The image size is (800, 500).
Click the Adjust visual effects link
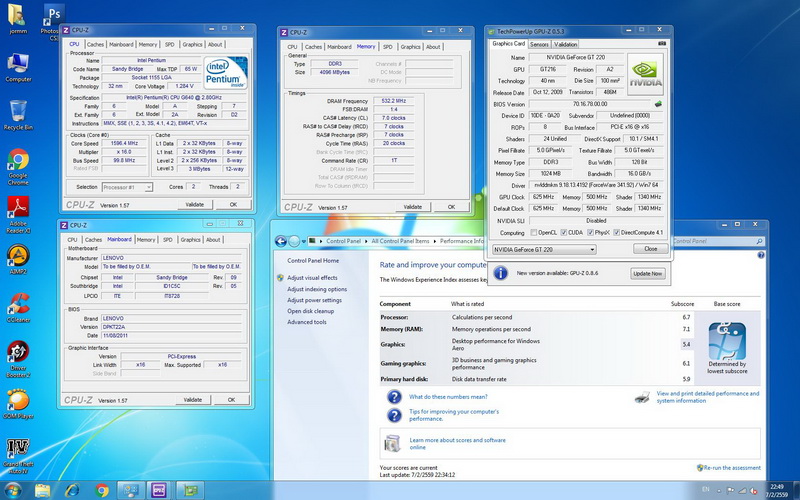312,277
